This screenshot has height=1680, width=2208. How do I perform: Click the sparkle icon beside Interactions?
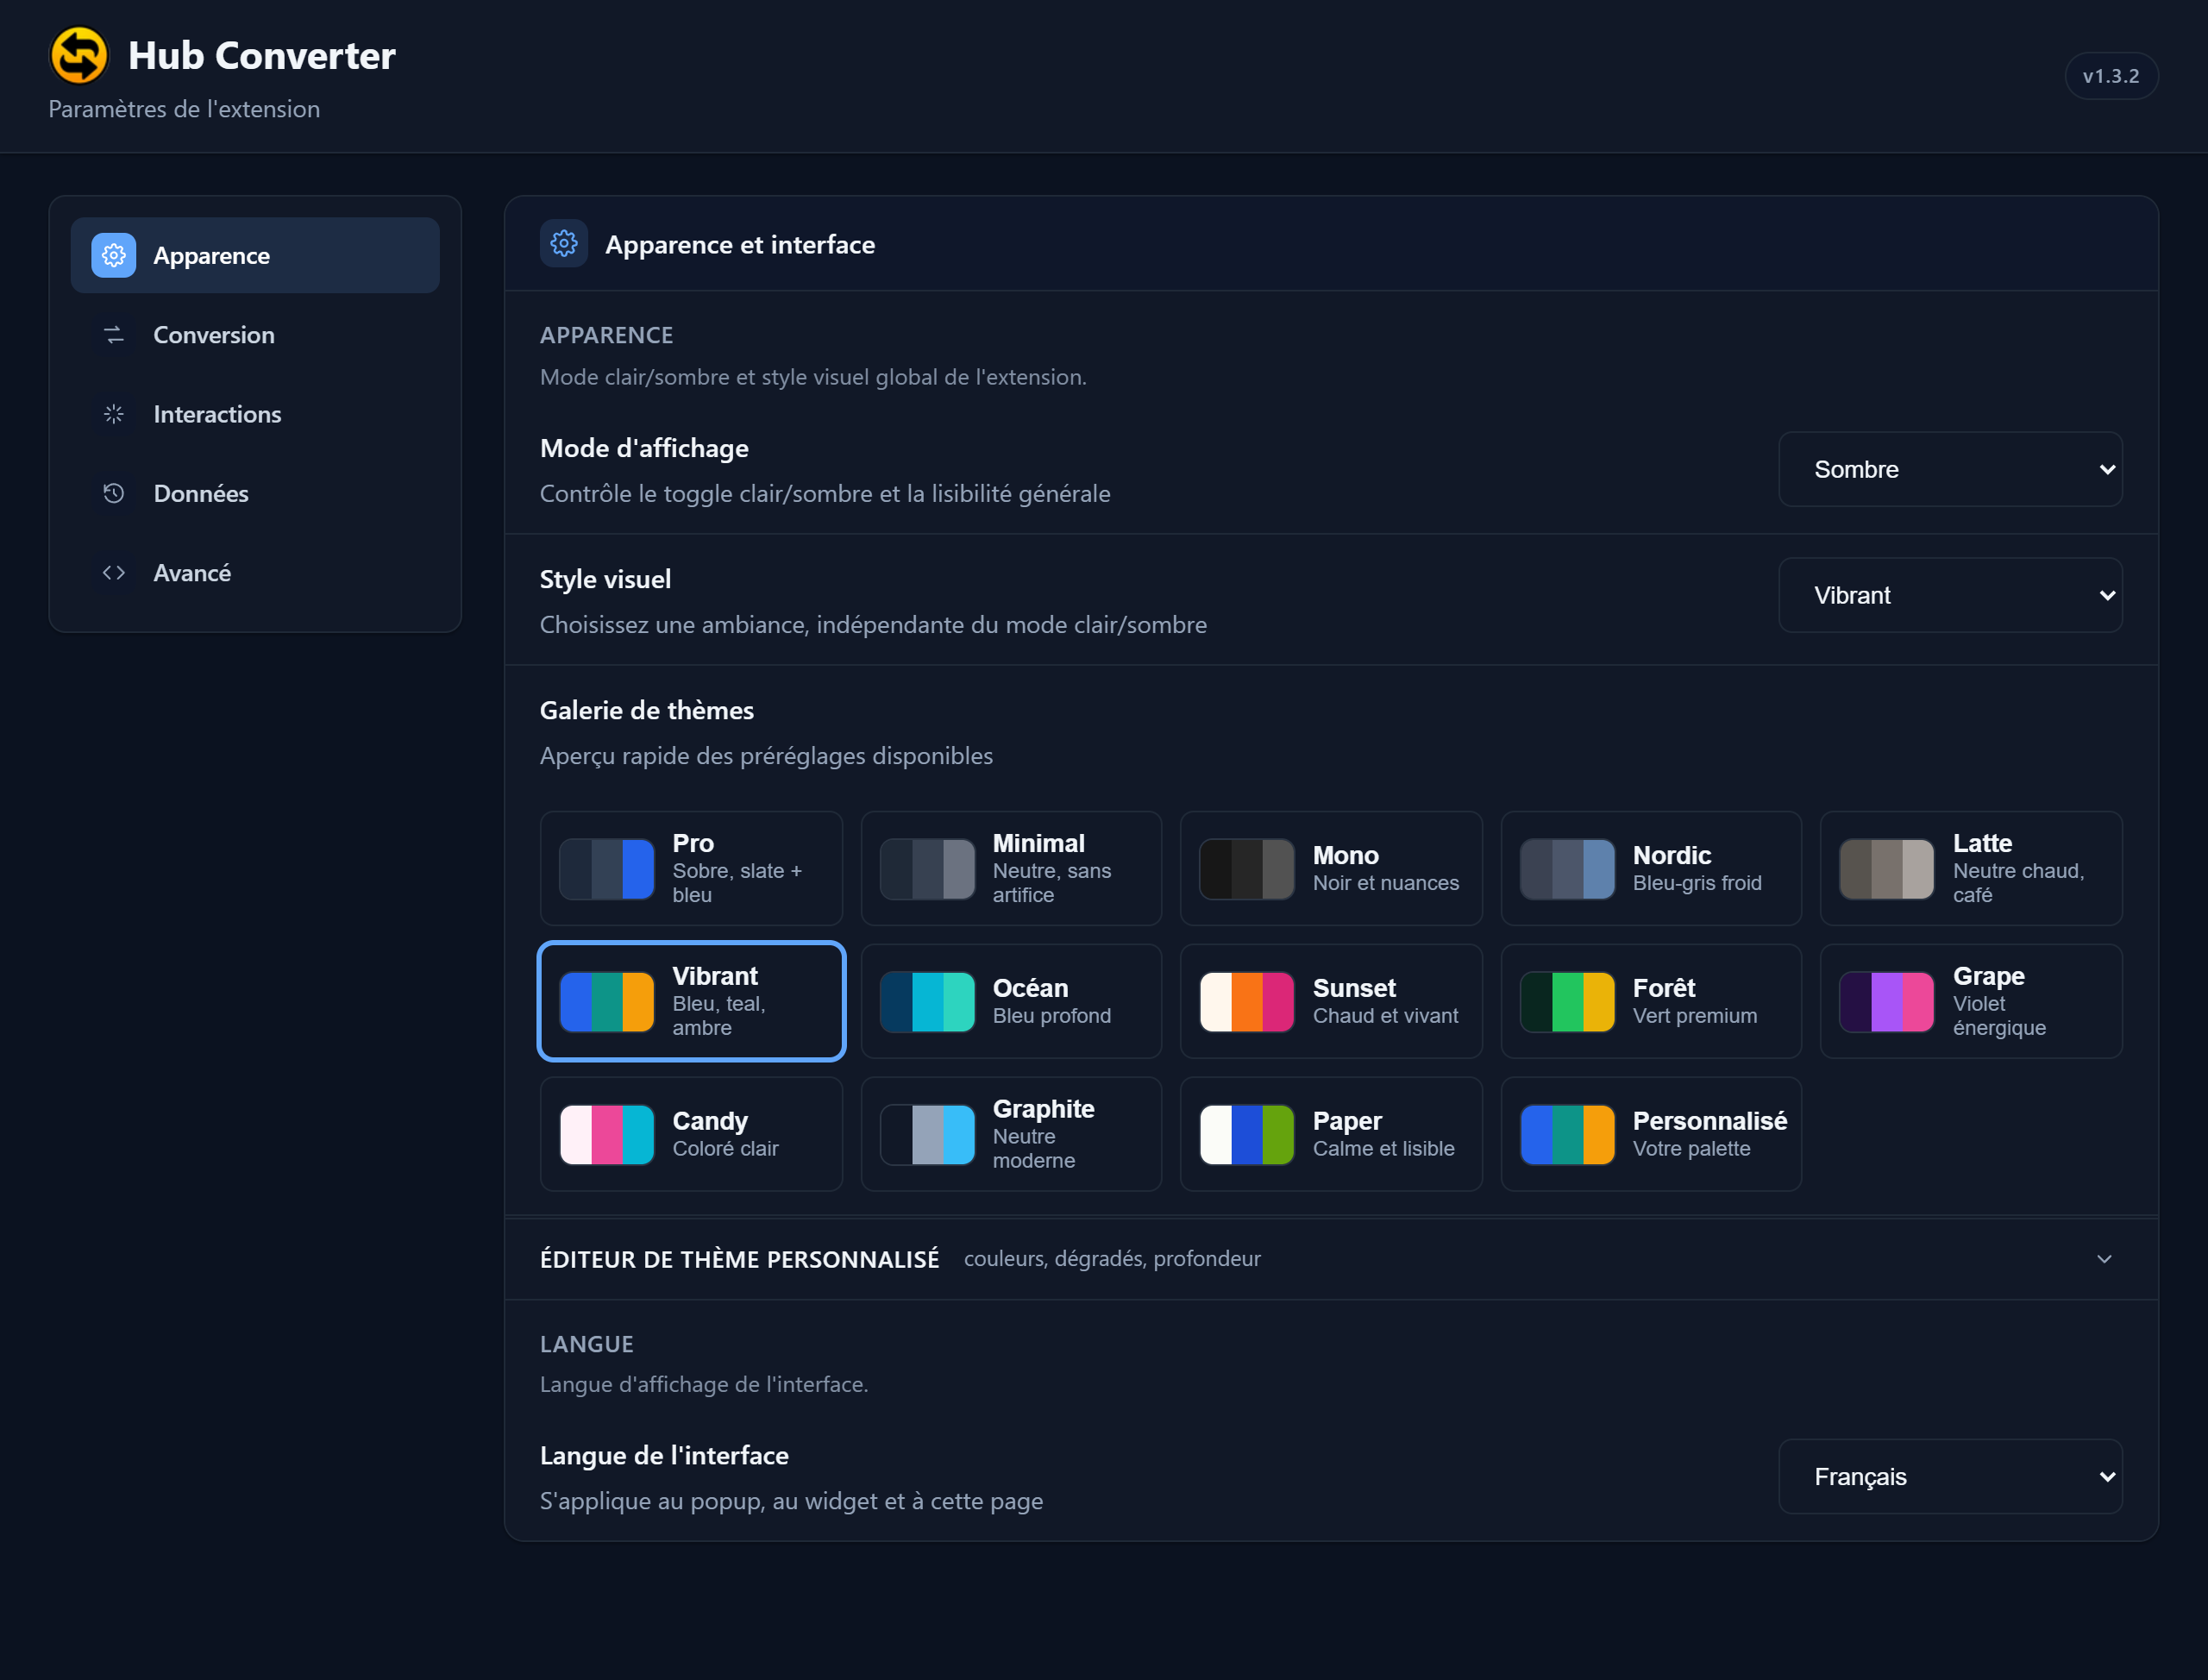pos(114,414)
